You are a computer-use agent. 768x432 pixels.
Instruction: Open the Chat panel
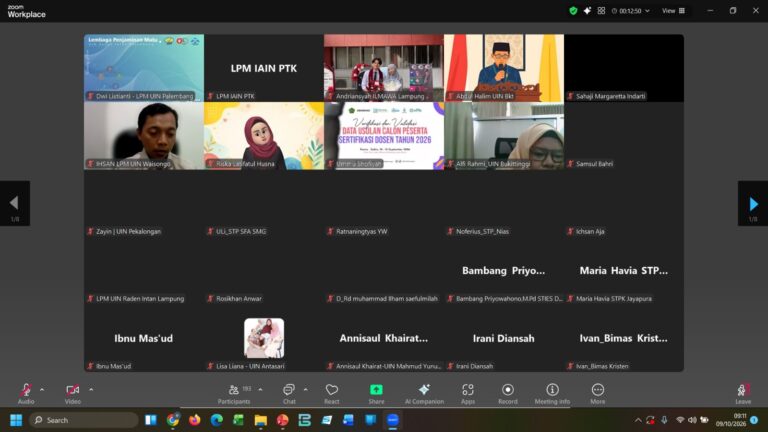coord(289,394)
